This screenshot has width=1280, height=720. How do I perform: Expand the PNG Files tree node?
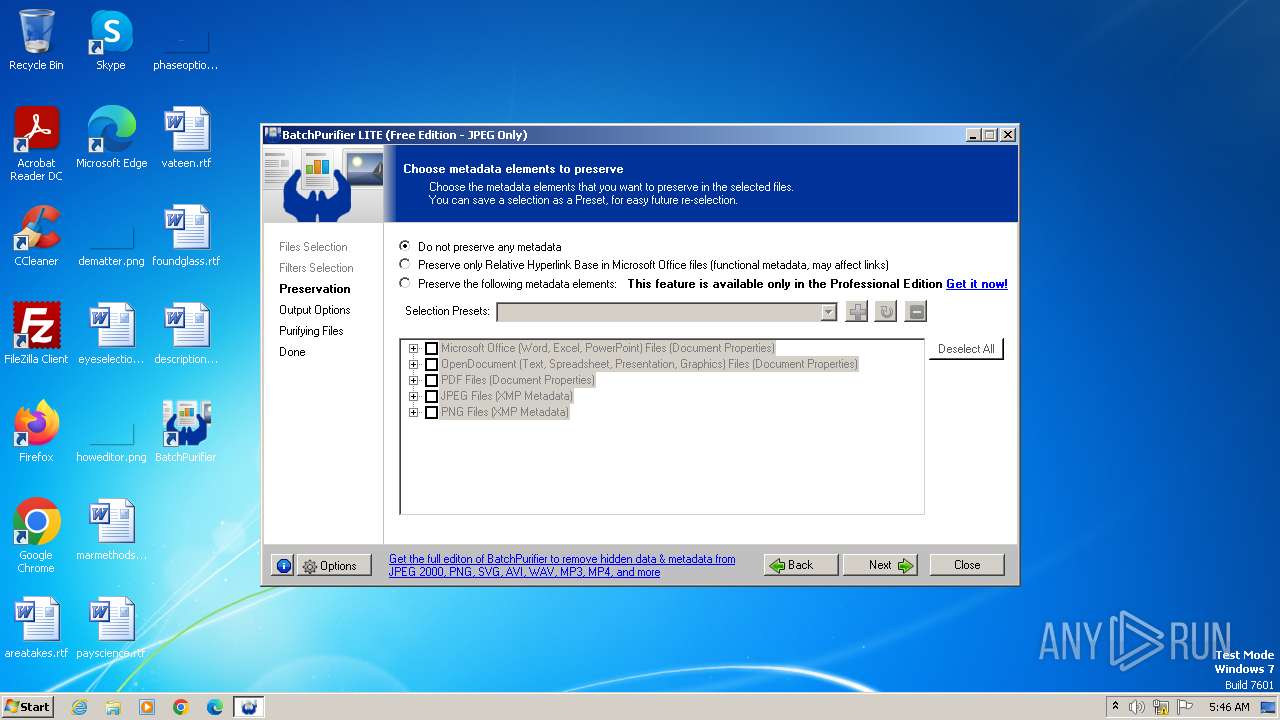(x=414, y=412)
